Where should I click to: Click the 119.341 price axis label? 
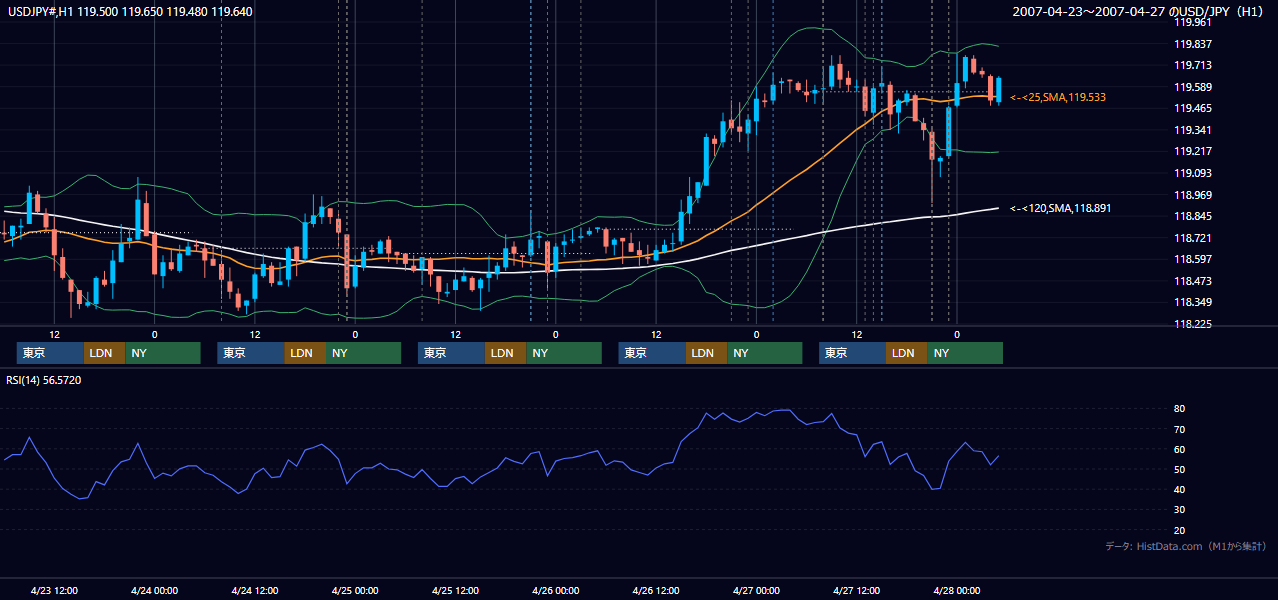click(x=1193, y=130)
